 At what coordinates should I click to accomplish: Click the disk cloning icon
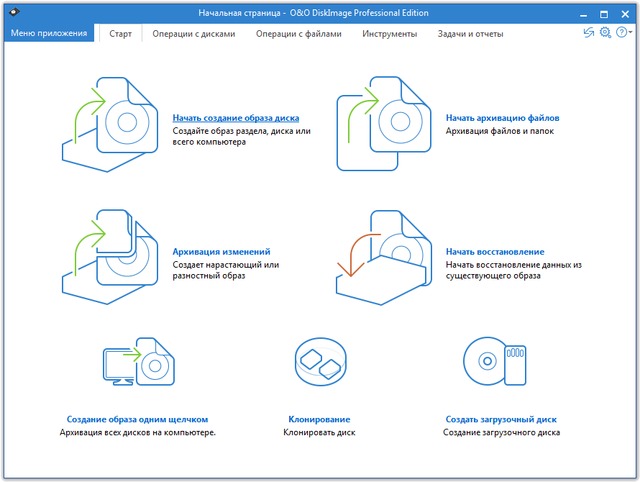[x=319, y=366]
